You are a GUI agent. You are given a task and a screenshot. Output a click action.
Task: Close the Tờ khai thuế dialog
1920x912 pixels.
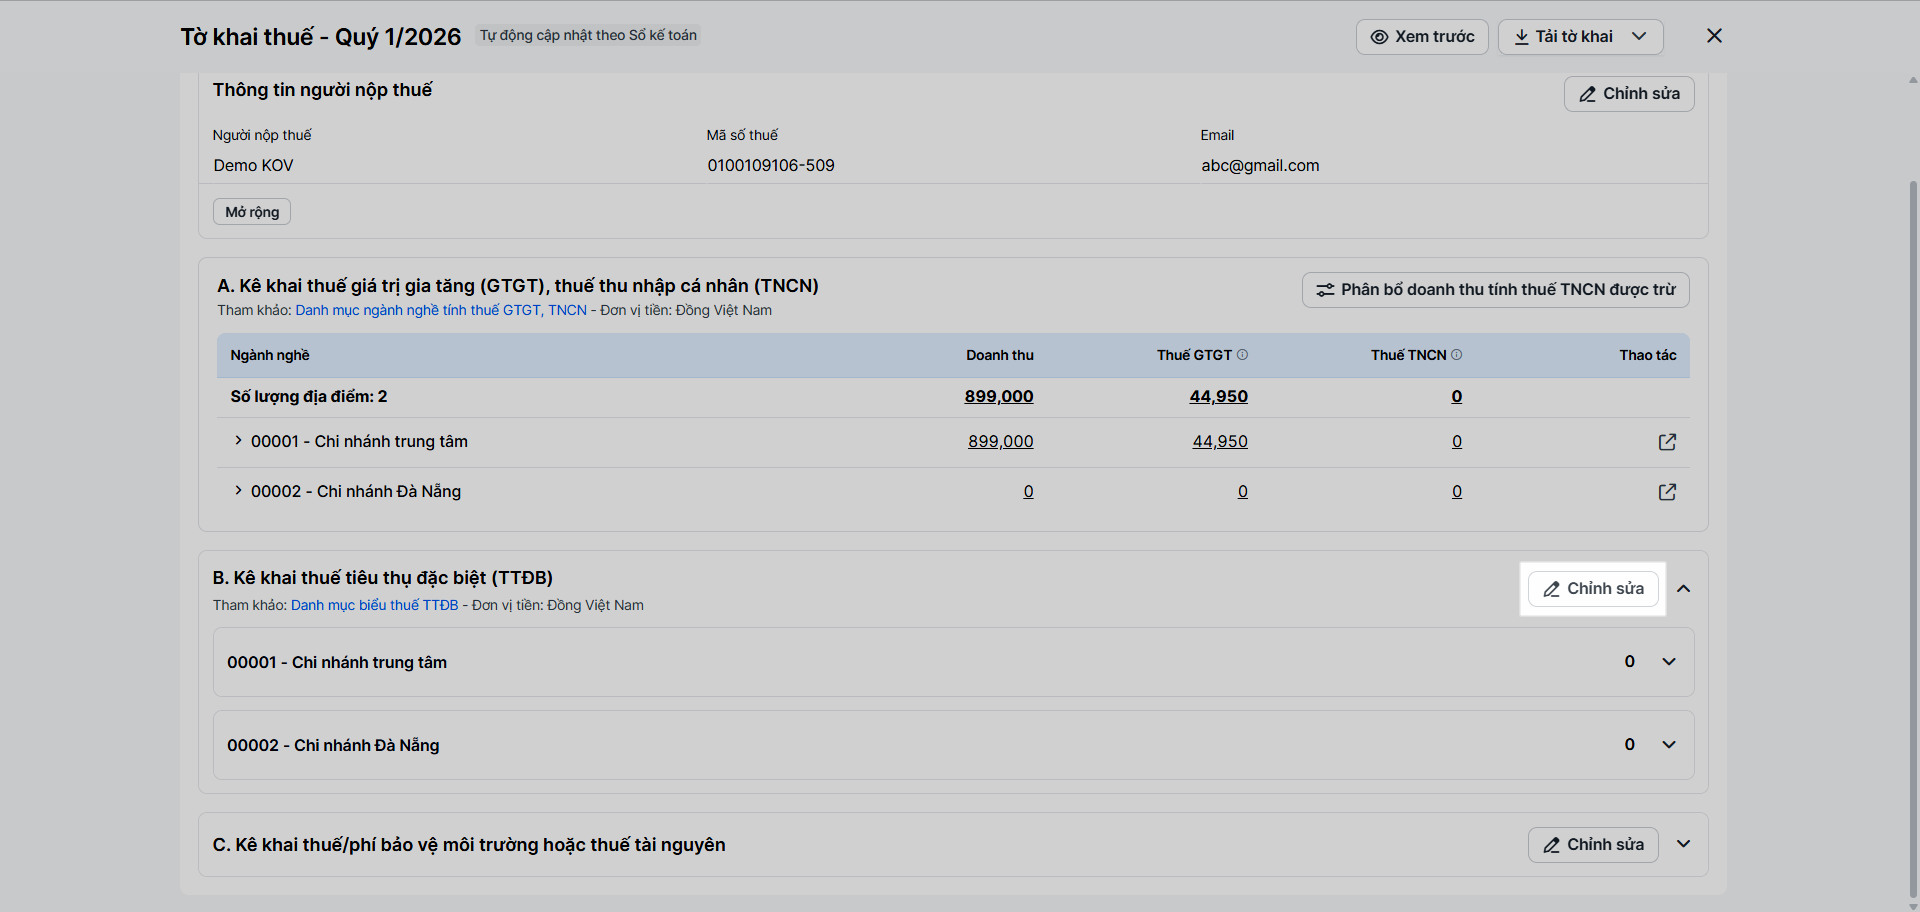pyautogui.click(x=1714, y=36)
